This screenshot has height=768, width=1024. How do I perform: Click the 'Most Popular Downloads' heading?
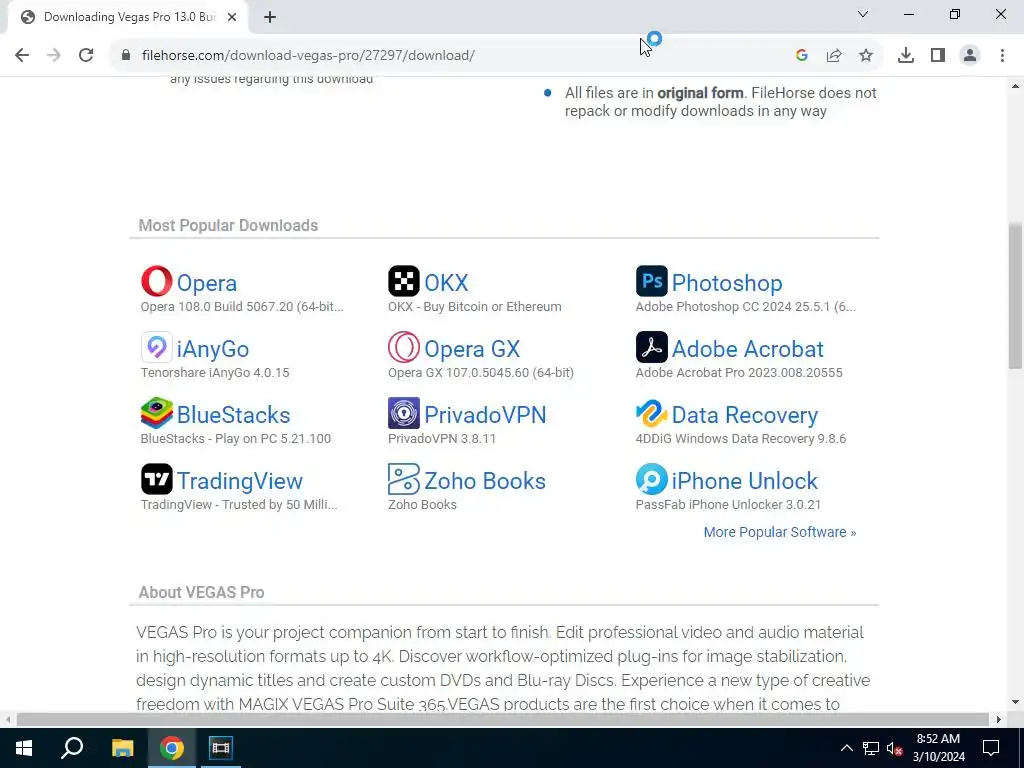click(x=228, y=225)
